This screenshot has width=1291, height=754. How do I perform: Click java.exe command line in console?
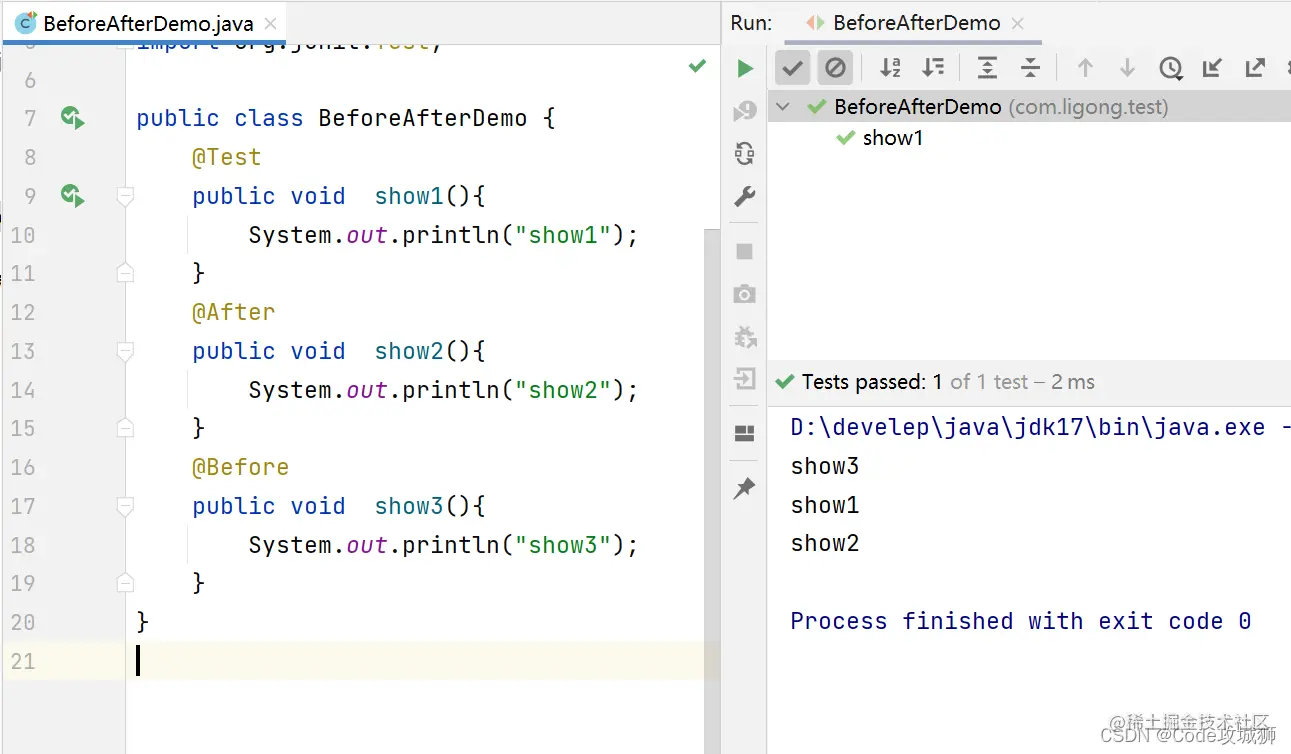(1039, 427)
